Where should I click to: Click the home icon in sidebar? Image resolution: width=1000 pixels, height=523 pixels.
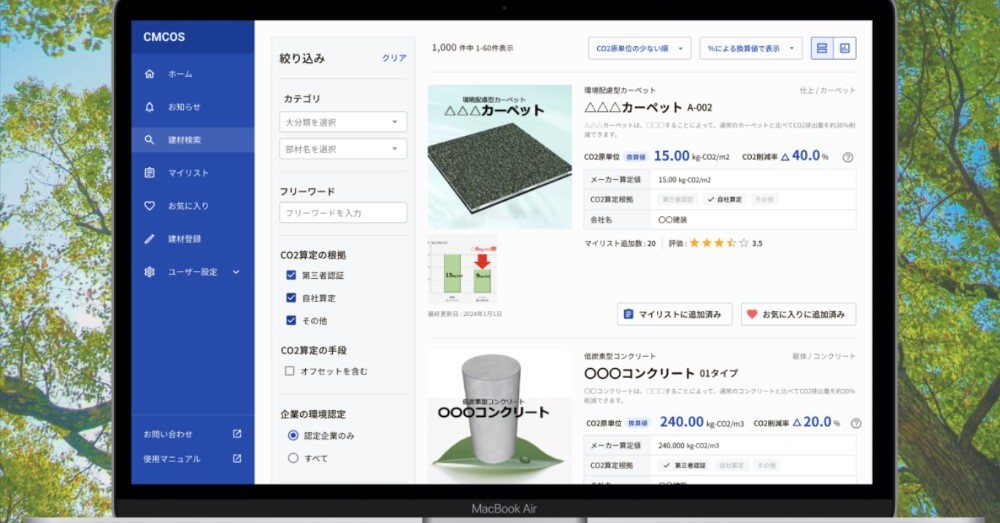point(149,74)
